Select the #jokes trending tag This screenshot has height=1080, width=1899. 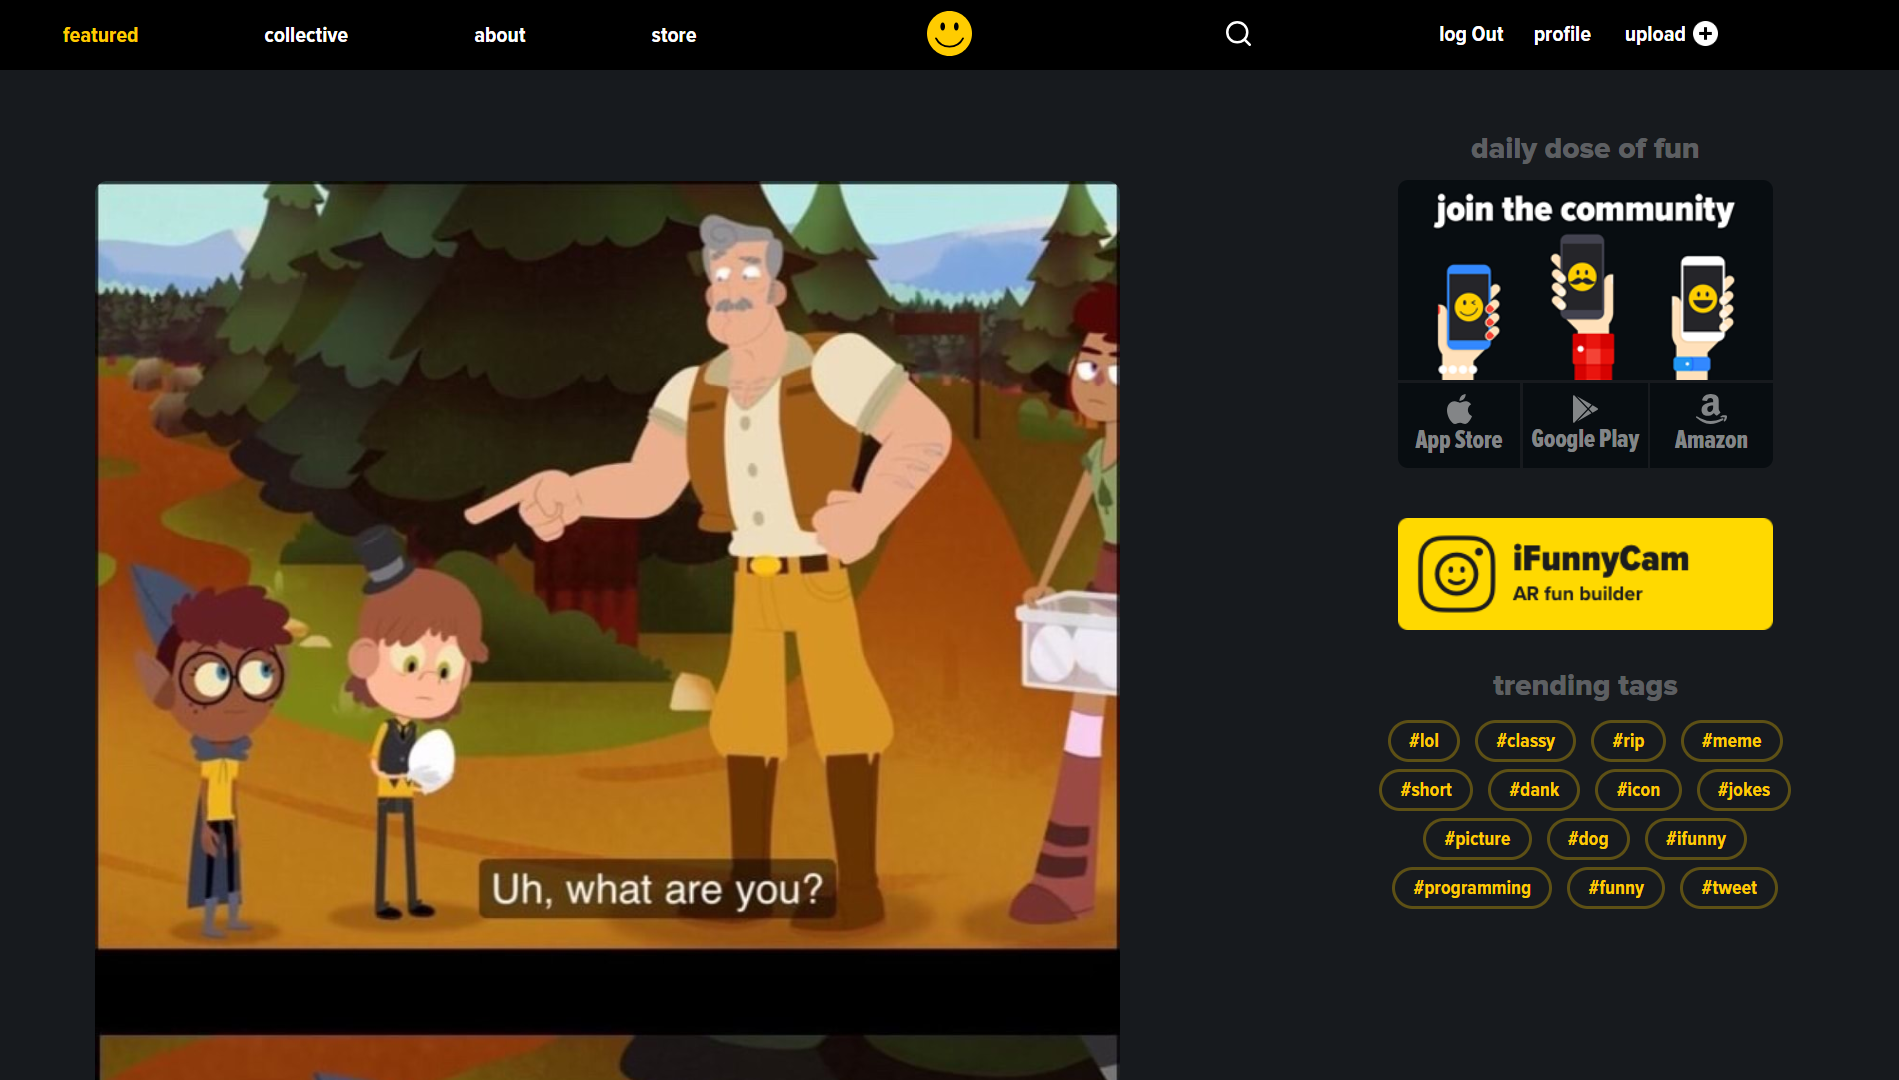(1744, 790)
